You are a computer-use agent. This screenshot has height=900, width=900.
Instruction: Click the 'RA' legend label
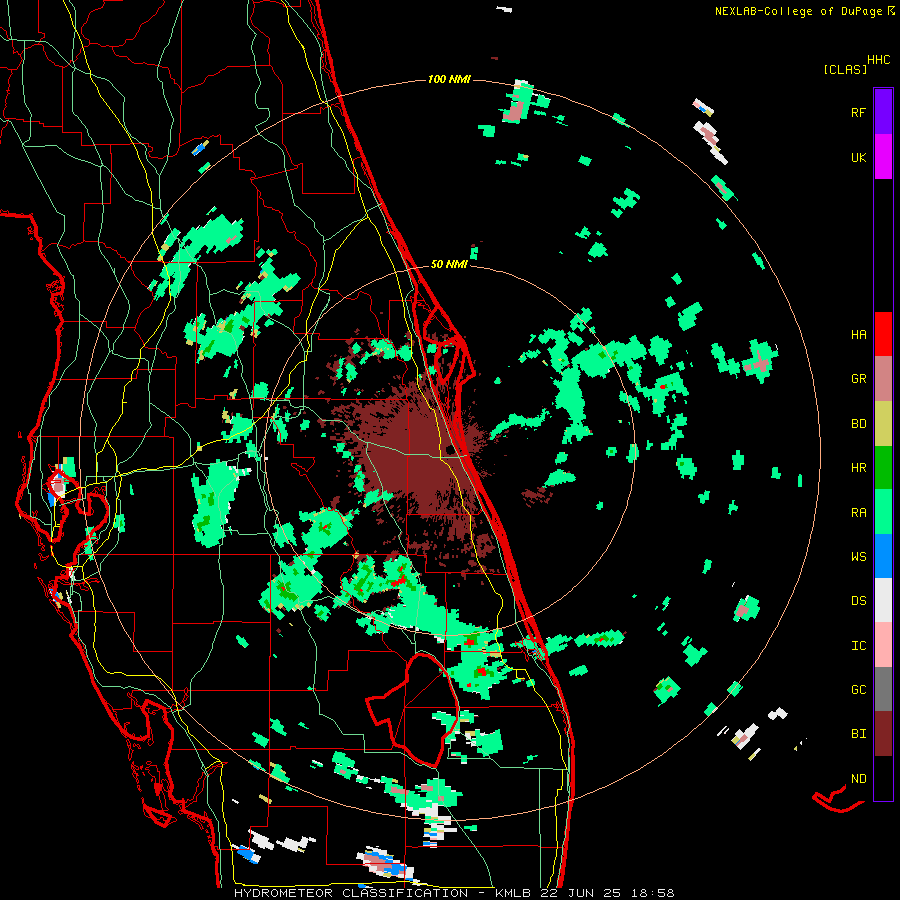coord(858,513)
